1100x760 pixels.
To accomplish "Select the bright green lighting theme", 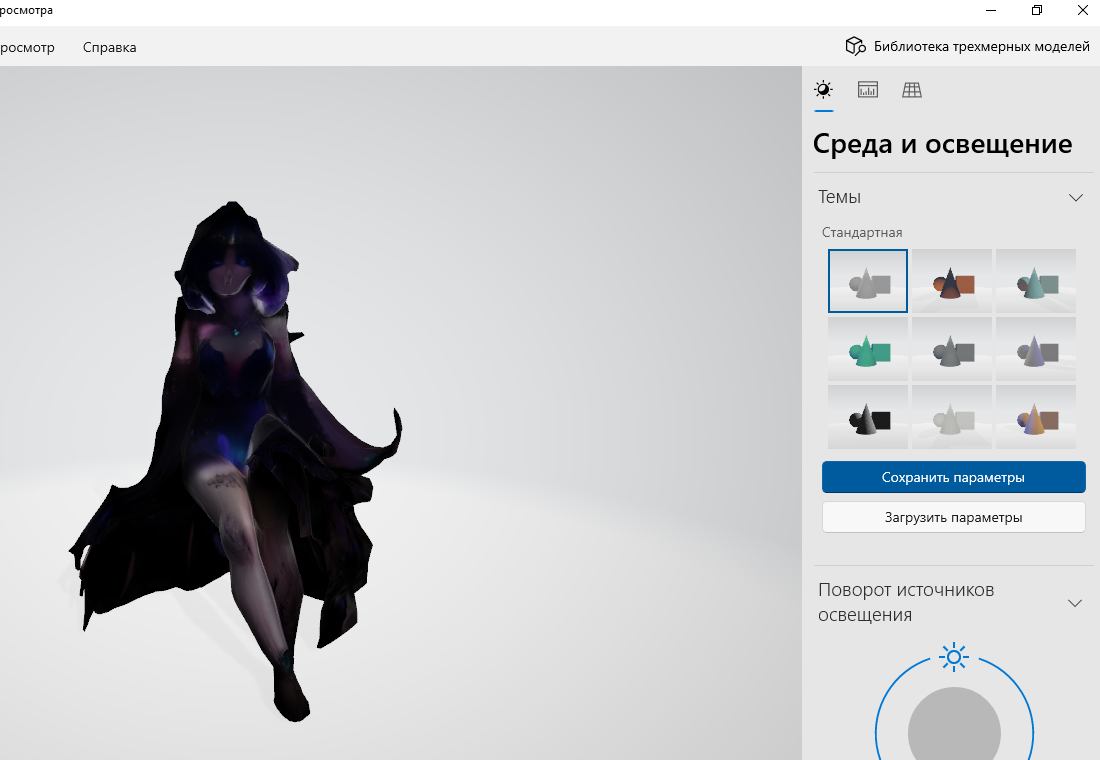I will pyautogui.click(x=868, y=349).
